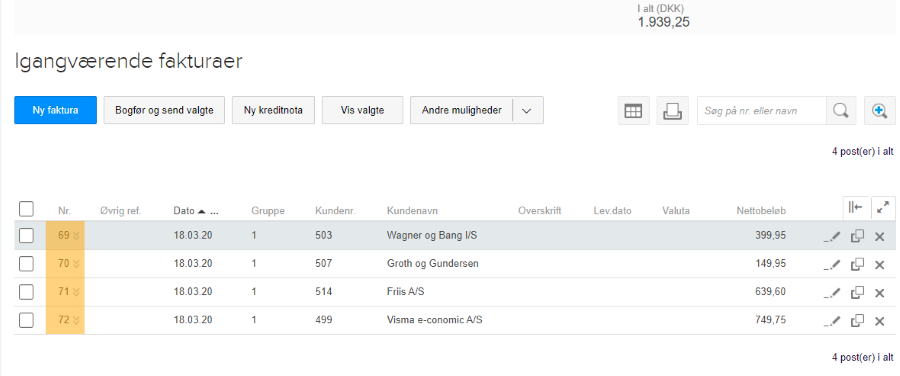This screenshot has height=376, width=900.
Task: Click customer name Wagner og Bang I/S
Action: pyautogui.click(x=431, y=235)
